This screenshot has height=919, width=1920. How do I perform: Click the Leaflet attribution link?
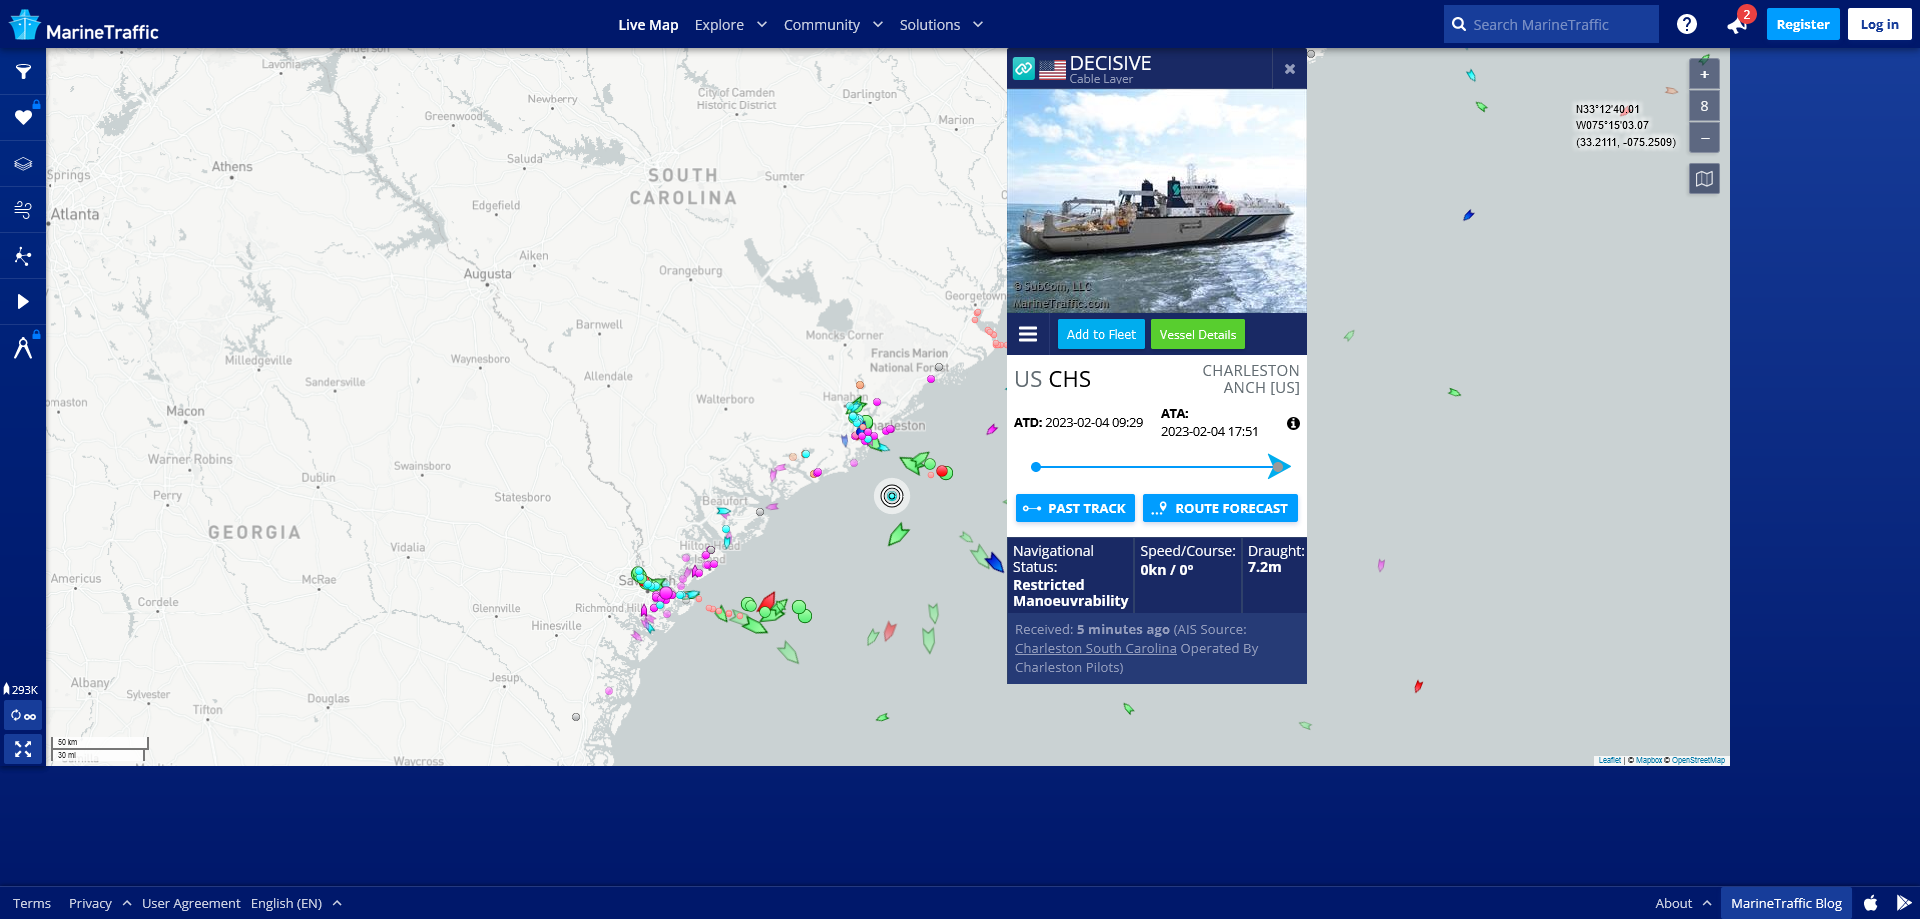pyautogui.click(x=1610, y=760)
